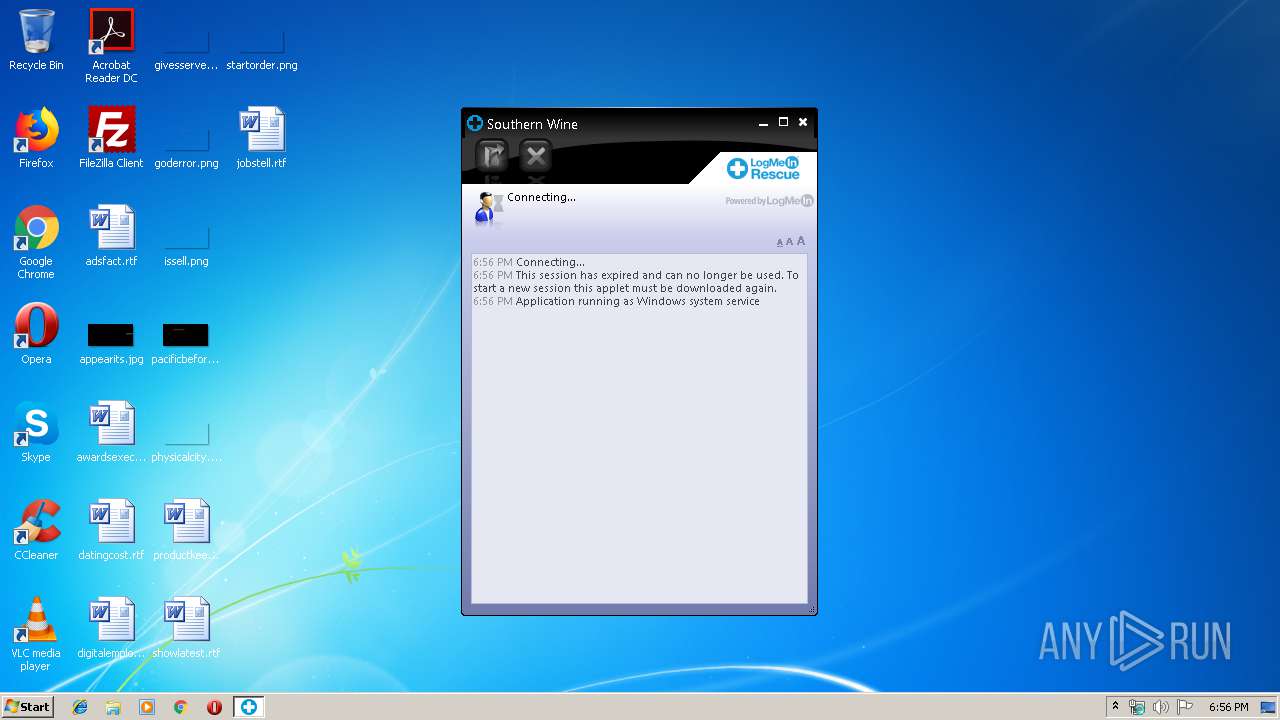Screen dimensions: 1280x720
Task: Select the Skype desktop shortcut
Action: click(x=36, y=432)
